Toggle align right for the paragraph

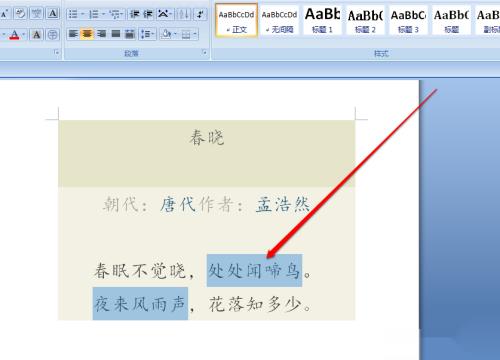[x=101, y=34]
